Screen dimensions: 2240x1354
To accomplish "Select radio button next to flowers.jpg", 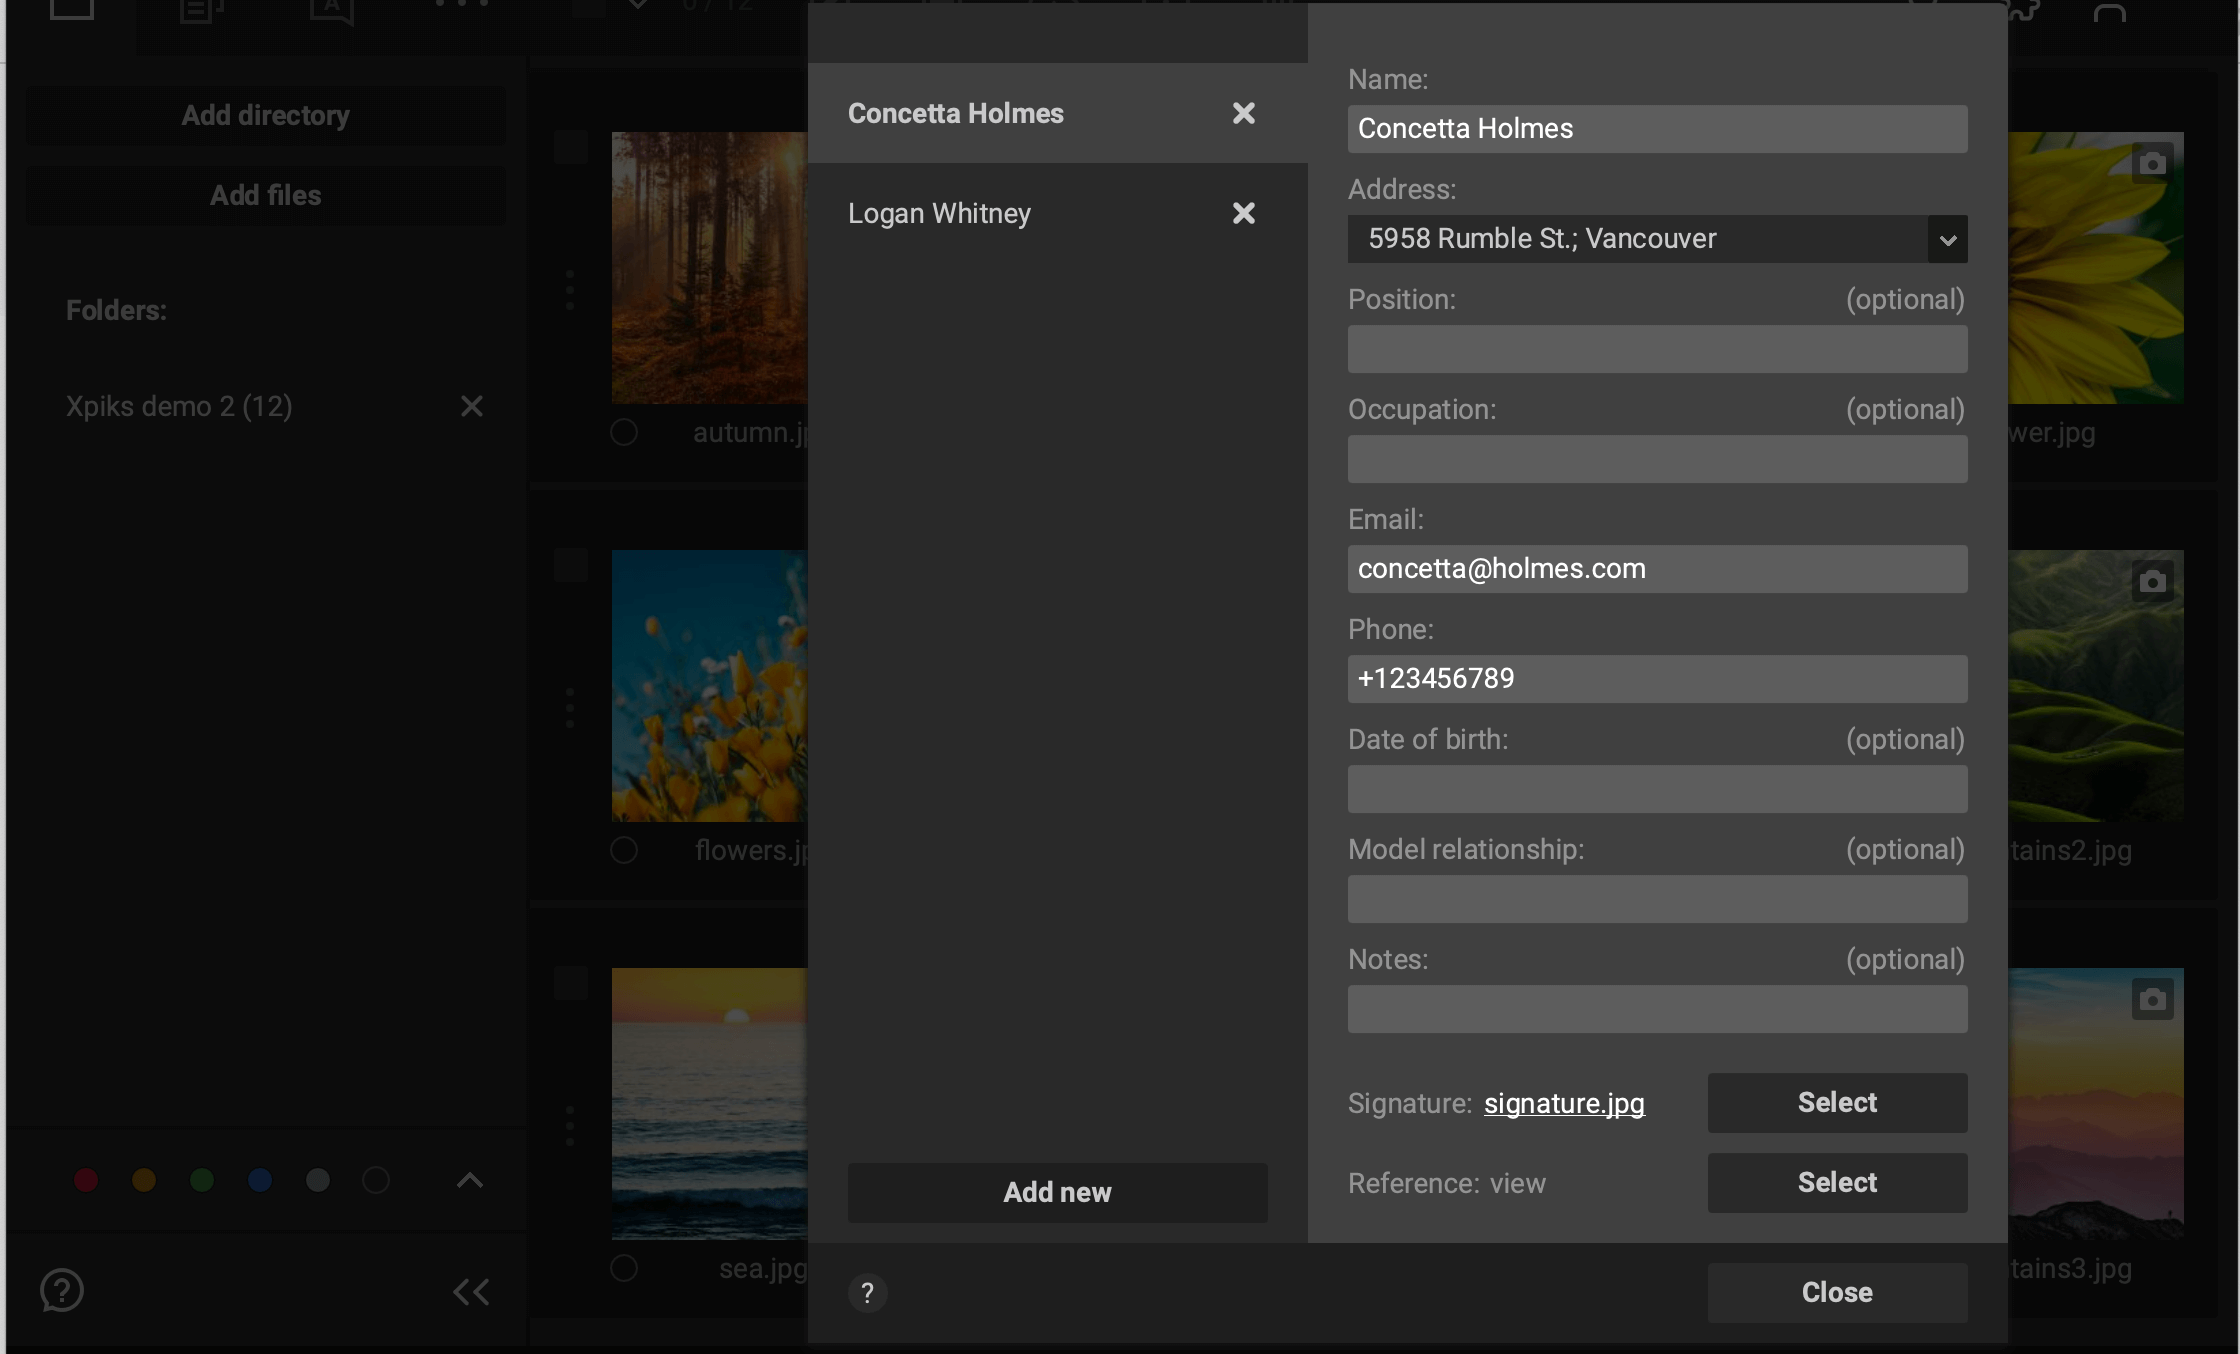I will pos(624,850).
